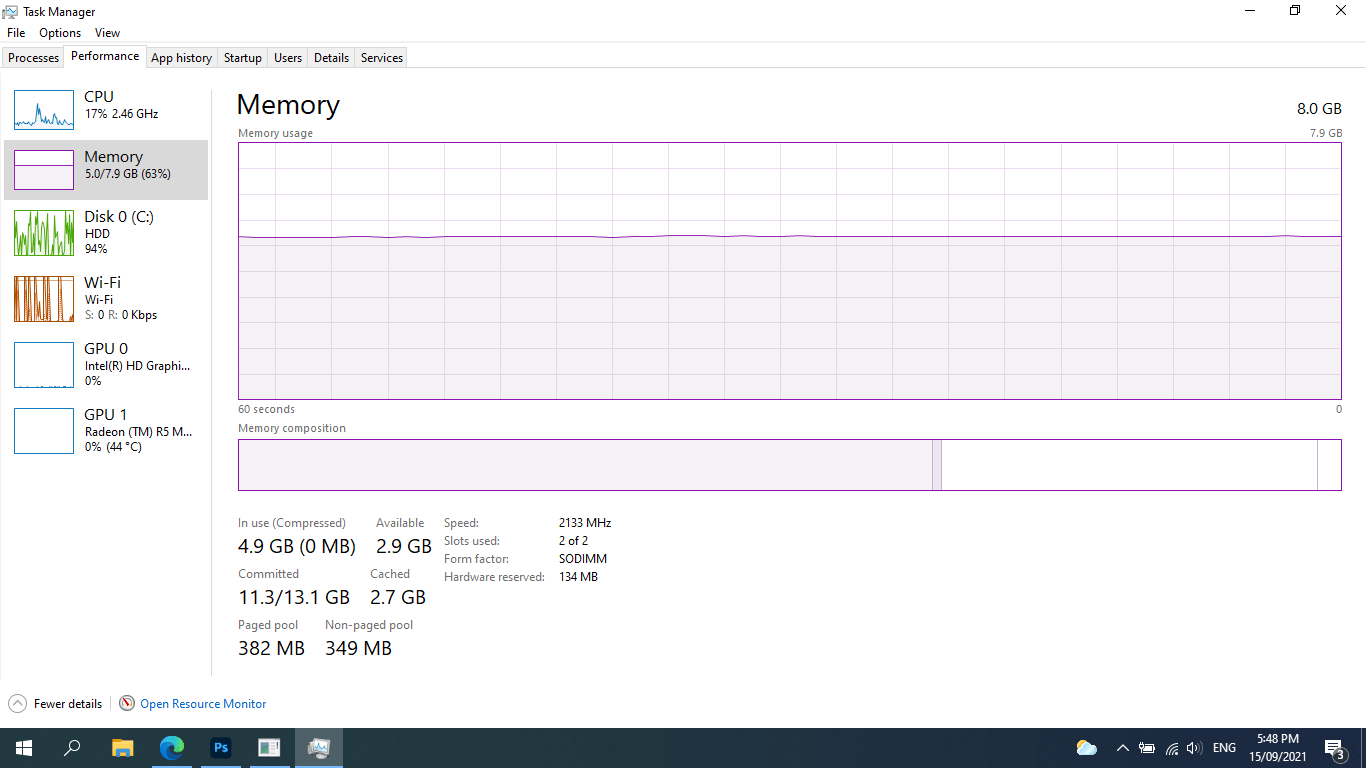Open the weather icon in taskbar
The image size is (1366, 768).
1087,748
